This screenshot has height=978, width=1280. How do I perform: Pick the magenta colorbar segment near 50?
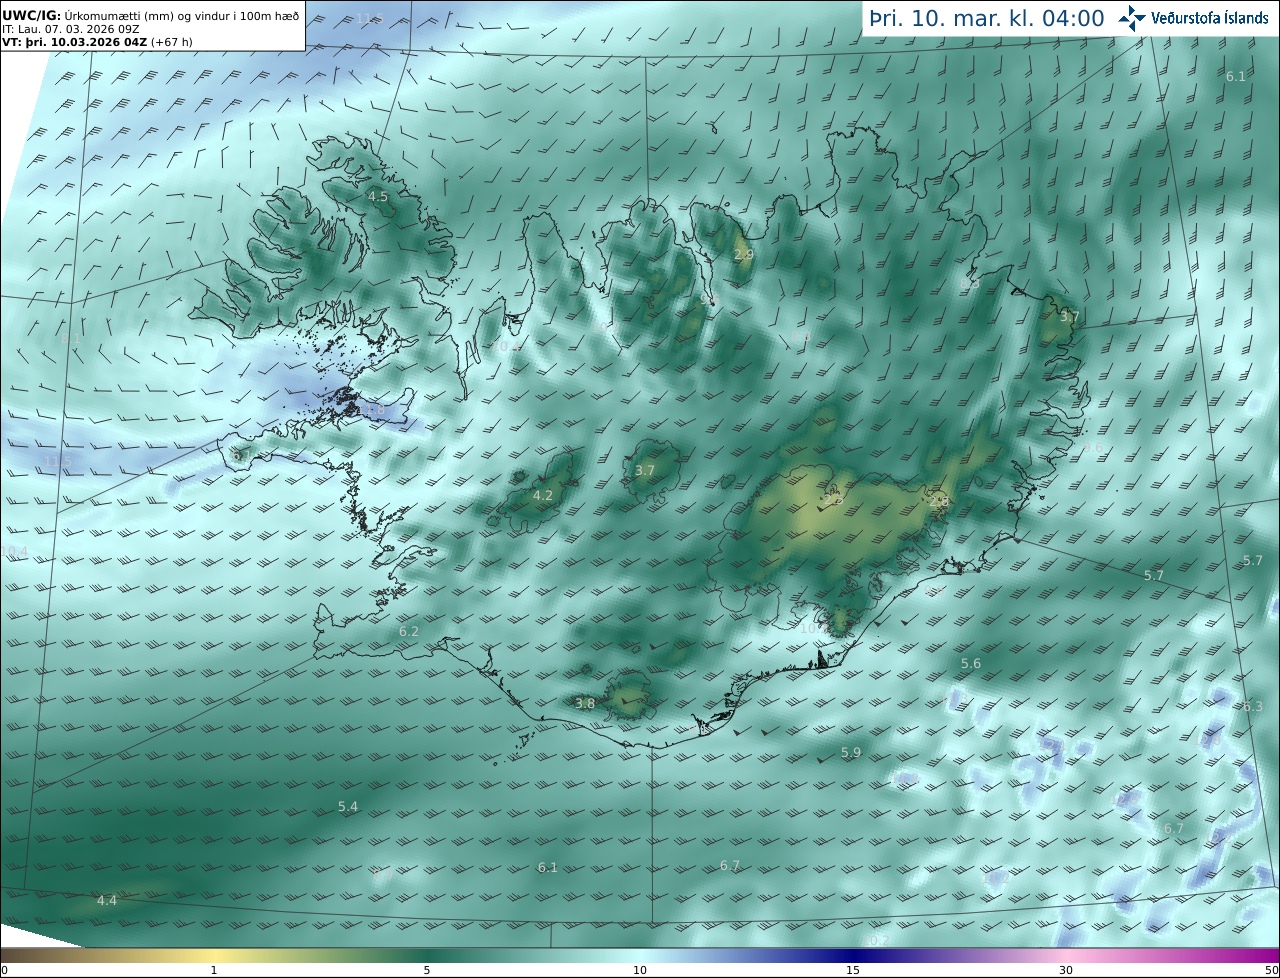click(1262, 955)
